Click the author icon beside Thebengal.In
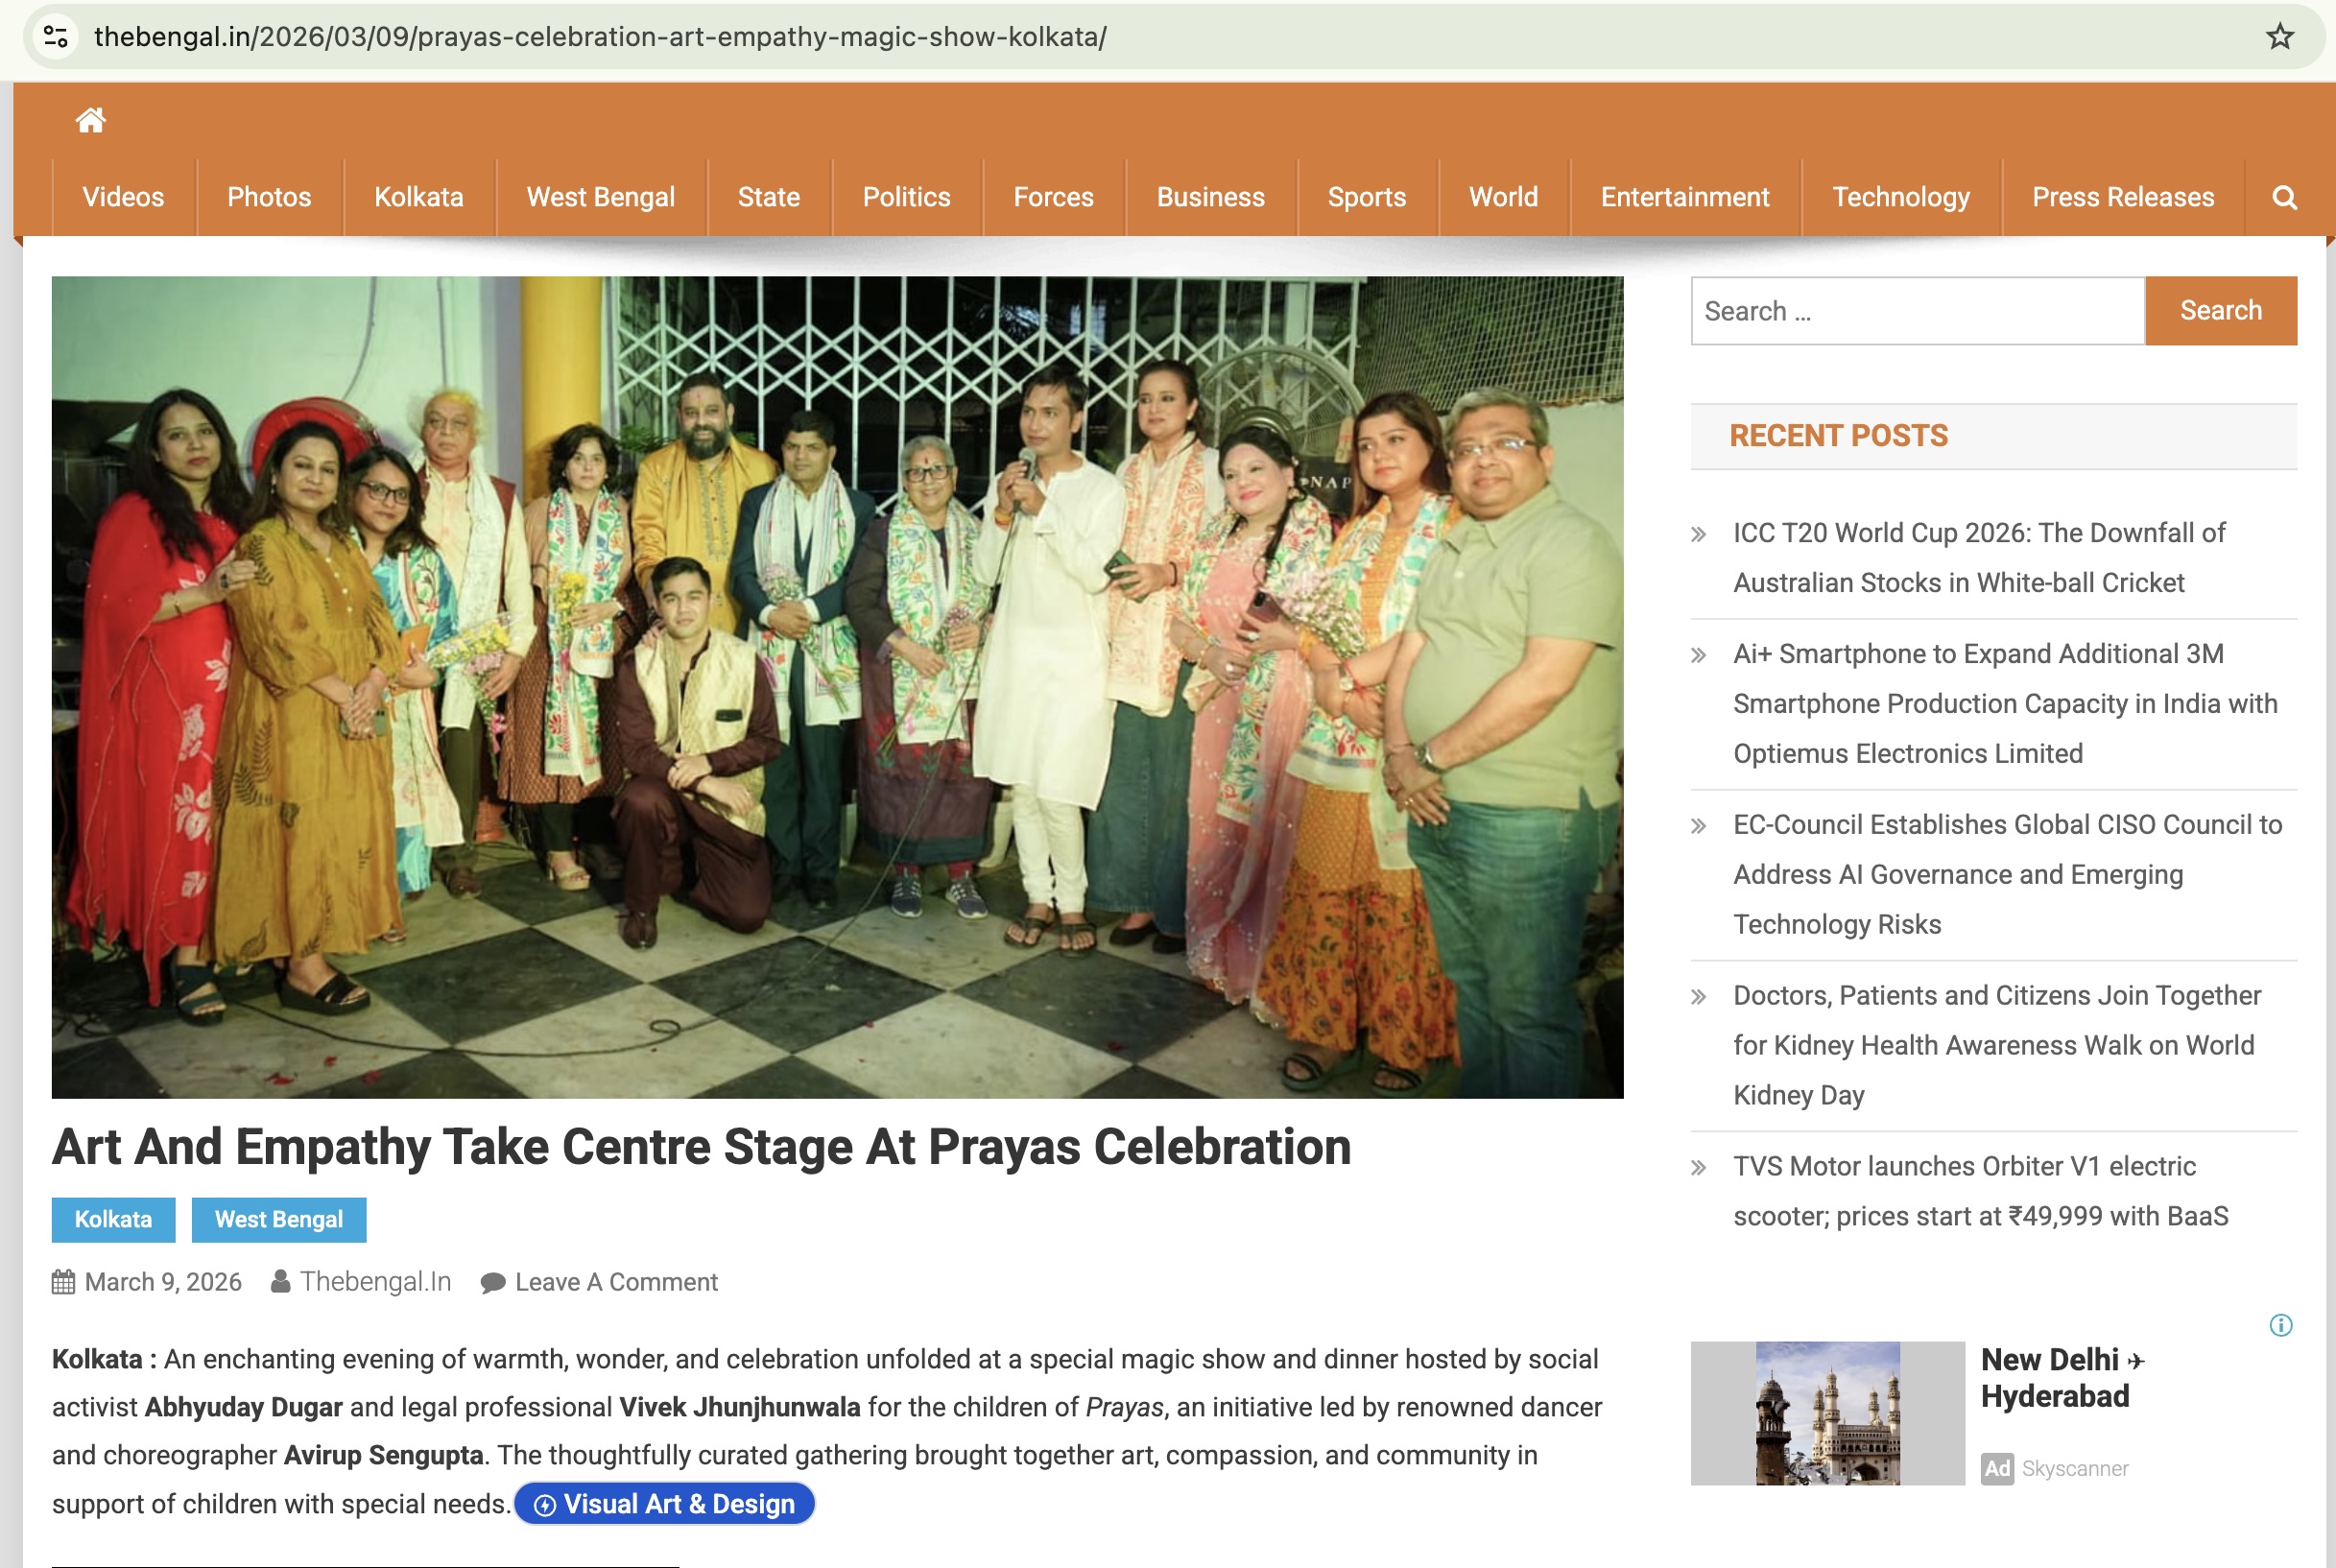Viewport: 2336px width, 1568px height. pyautogui.click(x=281, y=1281)
